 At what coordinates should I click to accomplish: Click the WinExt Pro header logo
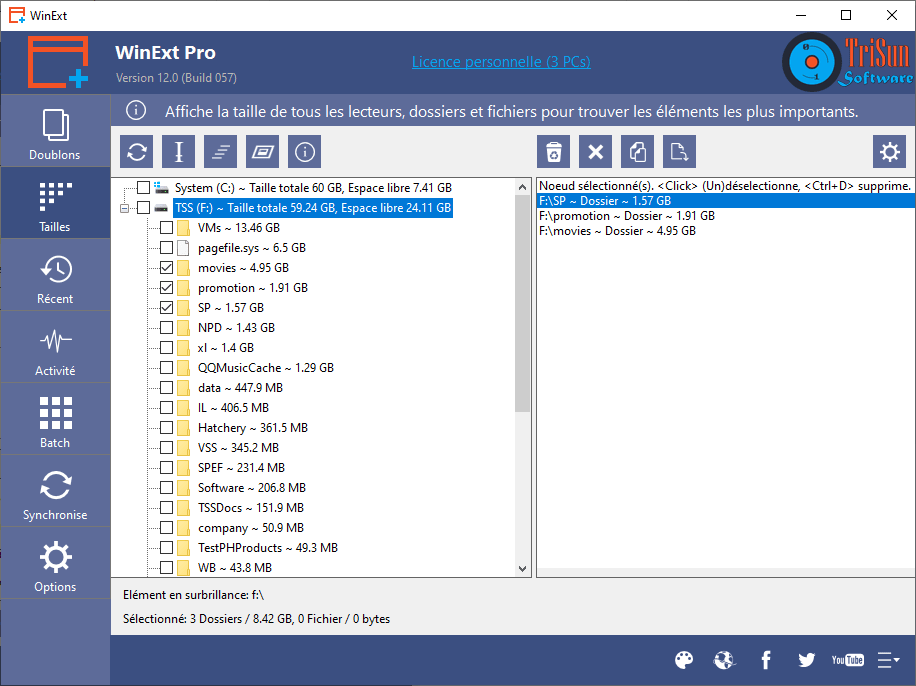(58, 62)
